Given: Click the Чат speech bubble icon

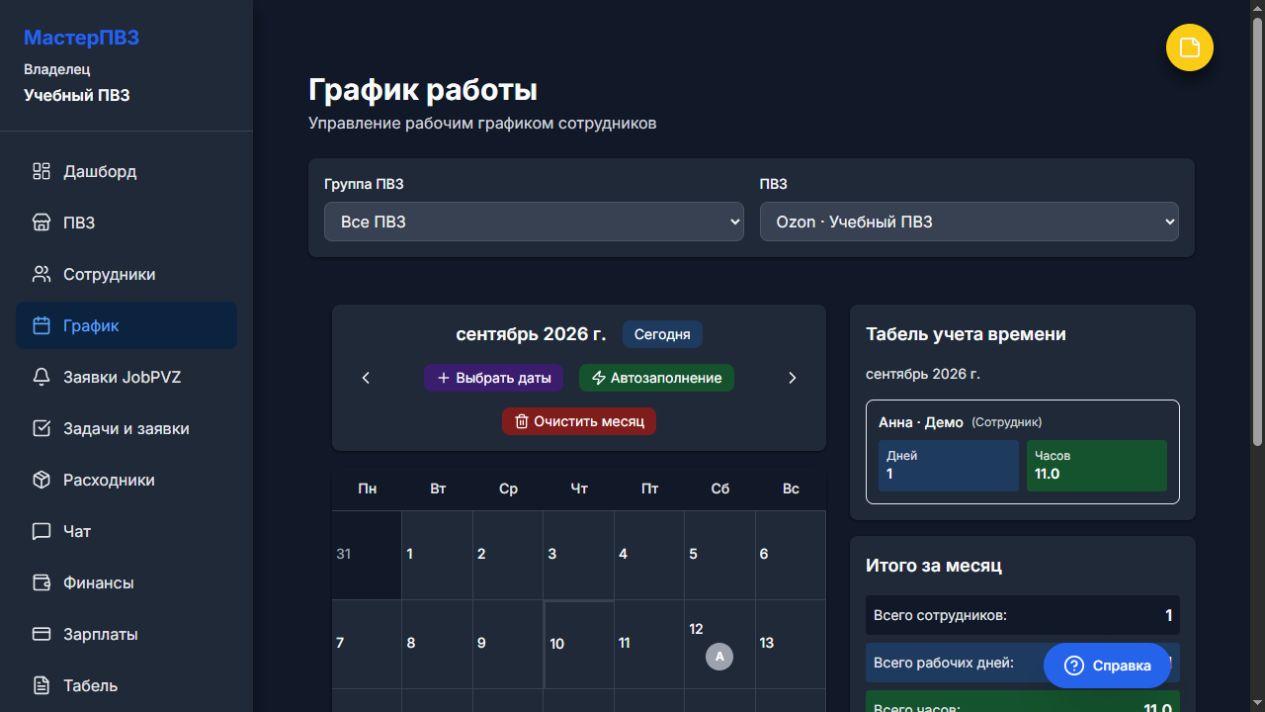Looking at the screenshot, I should (41, 532).
